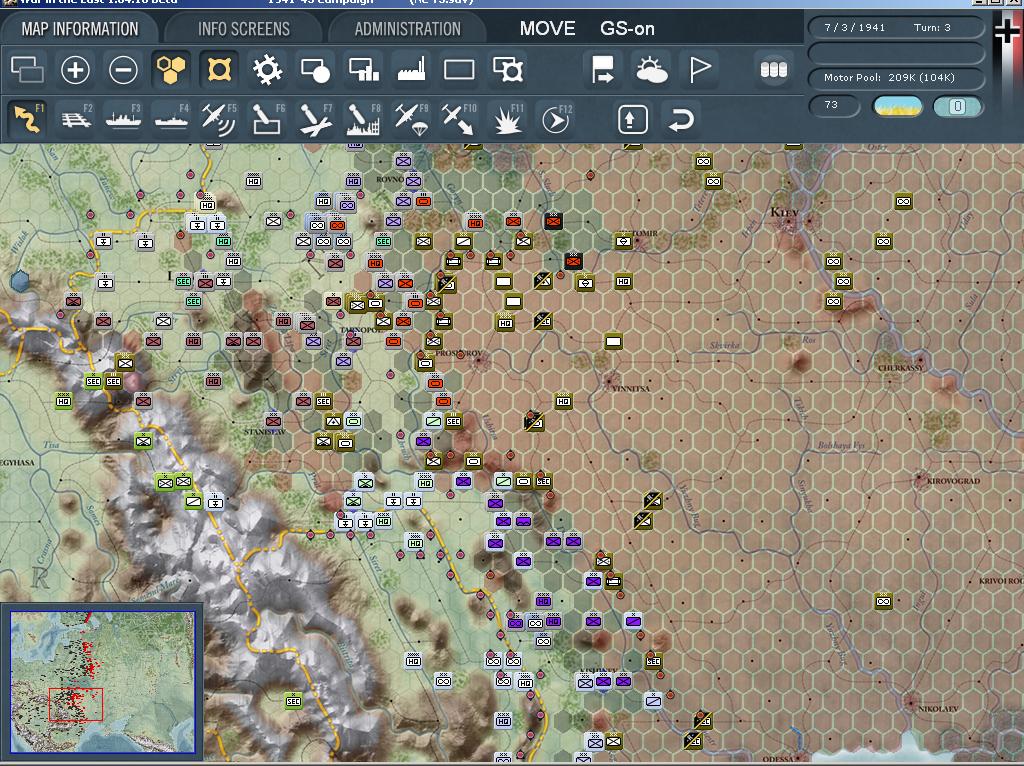The width and height of the screenshot is (1024, 766).
Task: Click the Rovno town label
Action: click(391, 179)
